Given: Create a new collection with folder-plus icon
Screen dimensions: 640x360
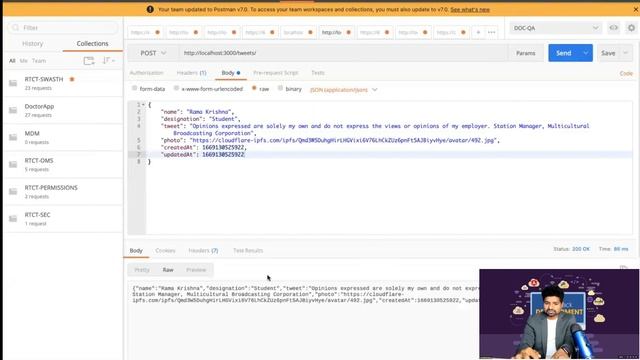Looking at the screenshot, I should coord(89,61).
